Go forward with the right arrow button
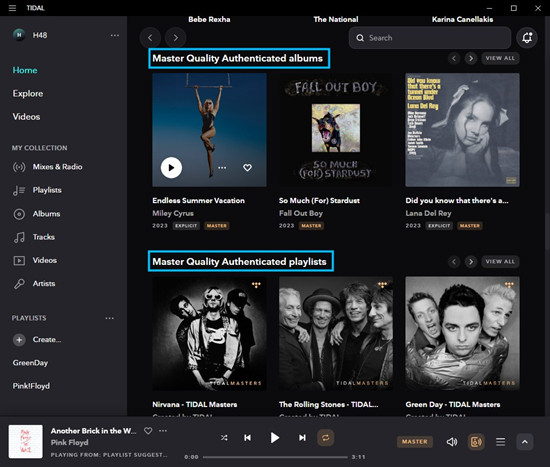The image size is (550, 467). pyautogui.click(x=175, y=38)
